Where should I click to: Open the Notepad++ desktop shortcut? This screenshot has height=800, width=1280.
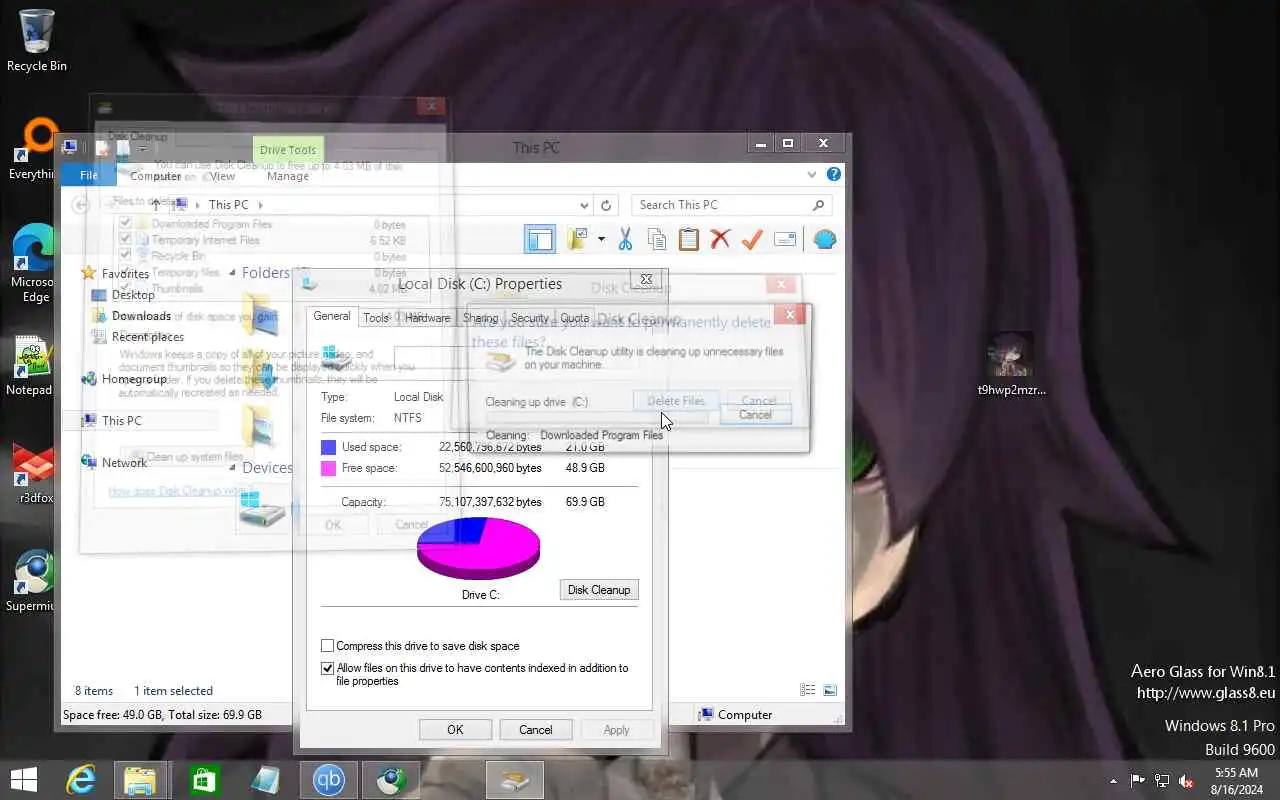tap(30, 365)
